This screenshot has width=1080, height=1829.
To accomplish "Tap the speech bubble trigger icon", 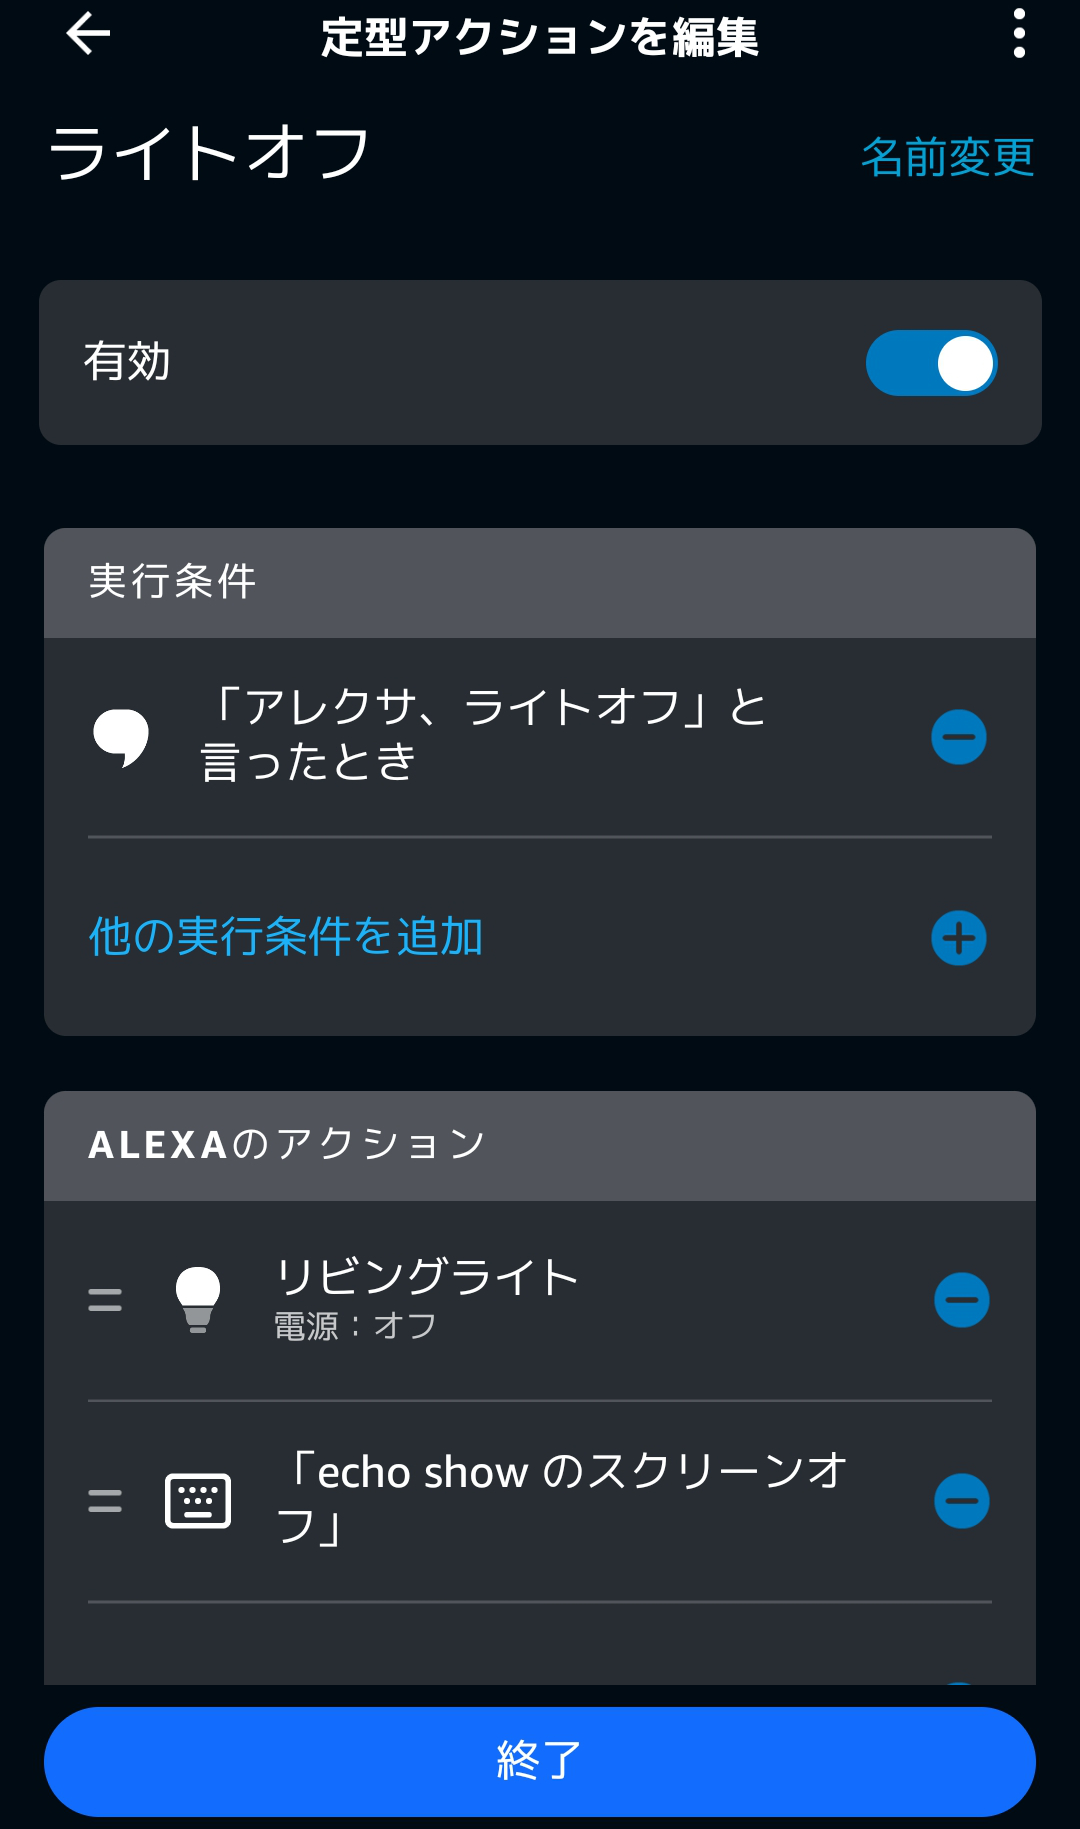I will pyautogui.click(x=121, y=737).
